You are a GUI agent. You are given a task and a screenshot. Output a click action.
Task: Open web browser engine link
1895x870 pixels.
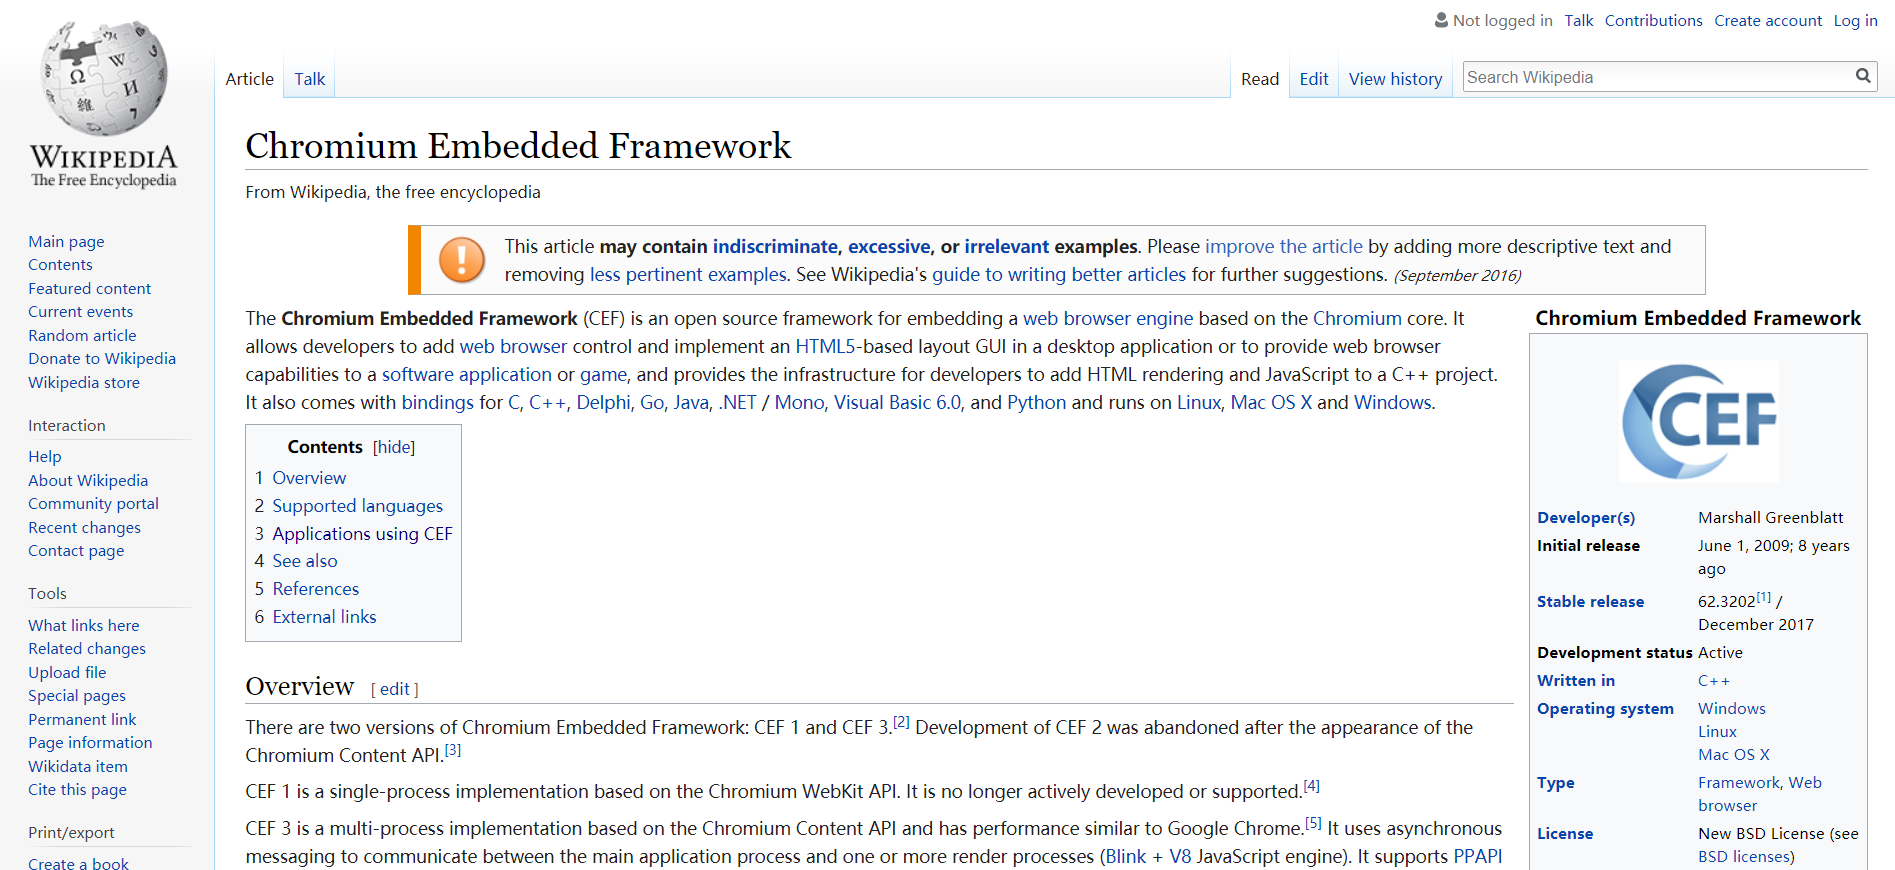click(x=1108, y=318)
